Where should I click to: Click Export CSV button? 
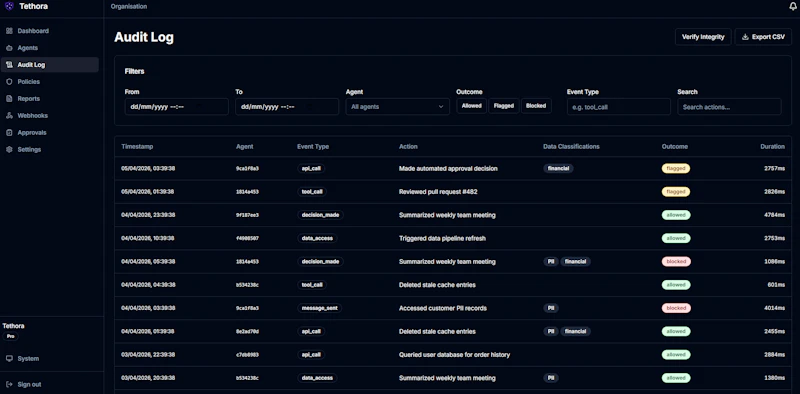(763, 37)
